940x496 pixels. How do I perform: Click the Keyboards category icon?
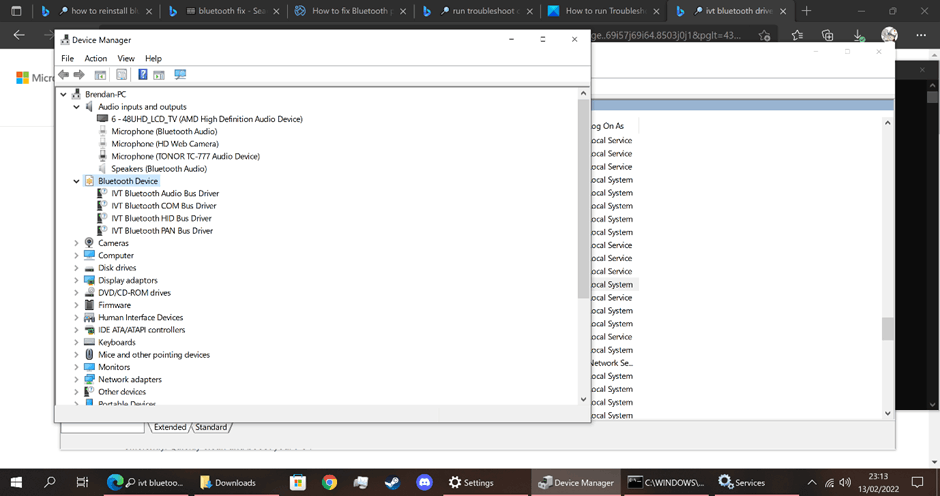(x=89, y=342)
